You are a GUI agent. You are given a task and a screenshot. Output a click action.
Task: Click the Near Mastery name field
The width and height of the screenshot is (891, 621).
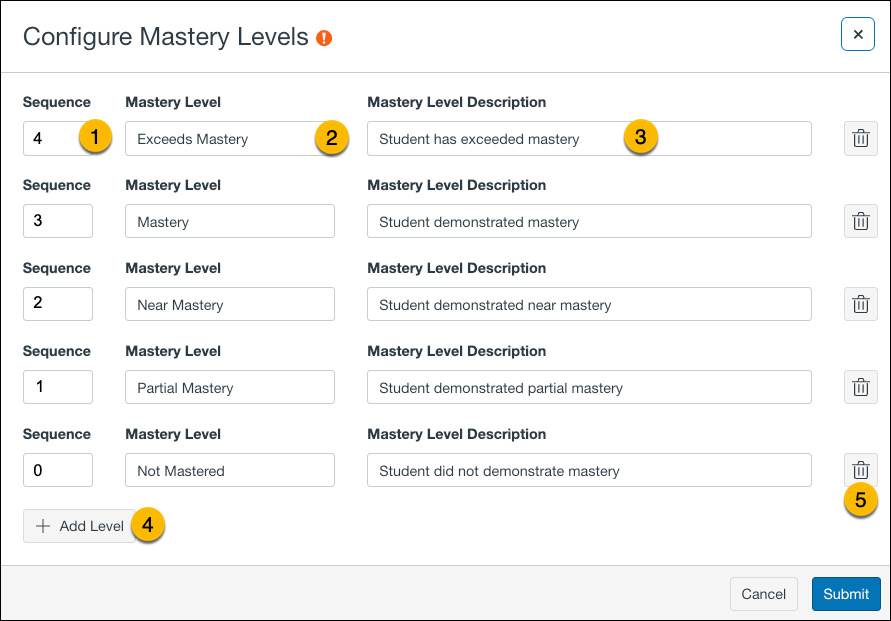pos(229,304)
